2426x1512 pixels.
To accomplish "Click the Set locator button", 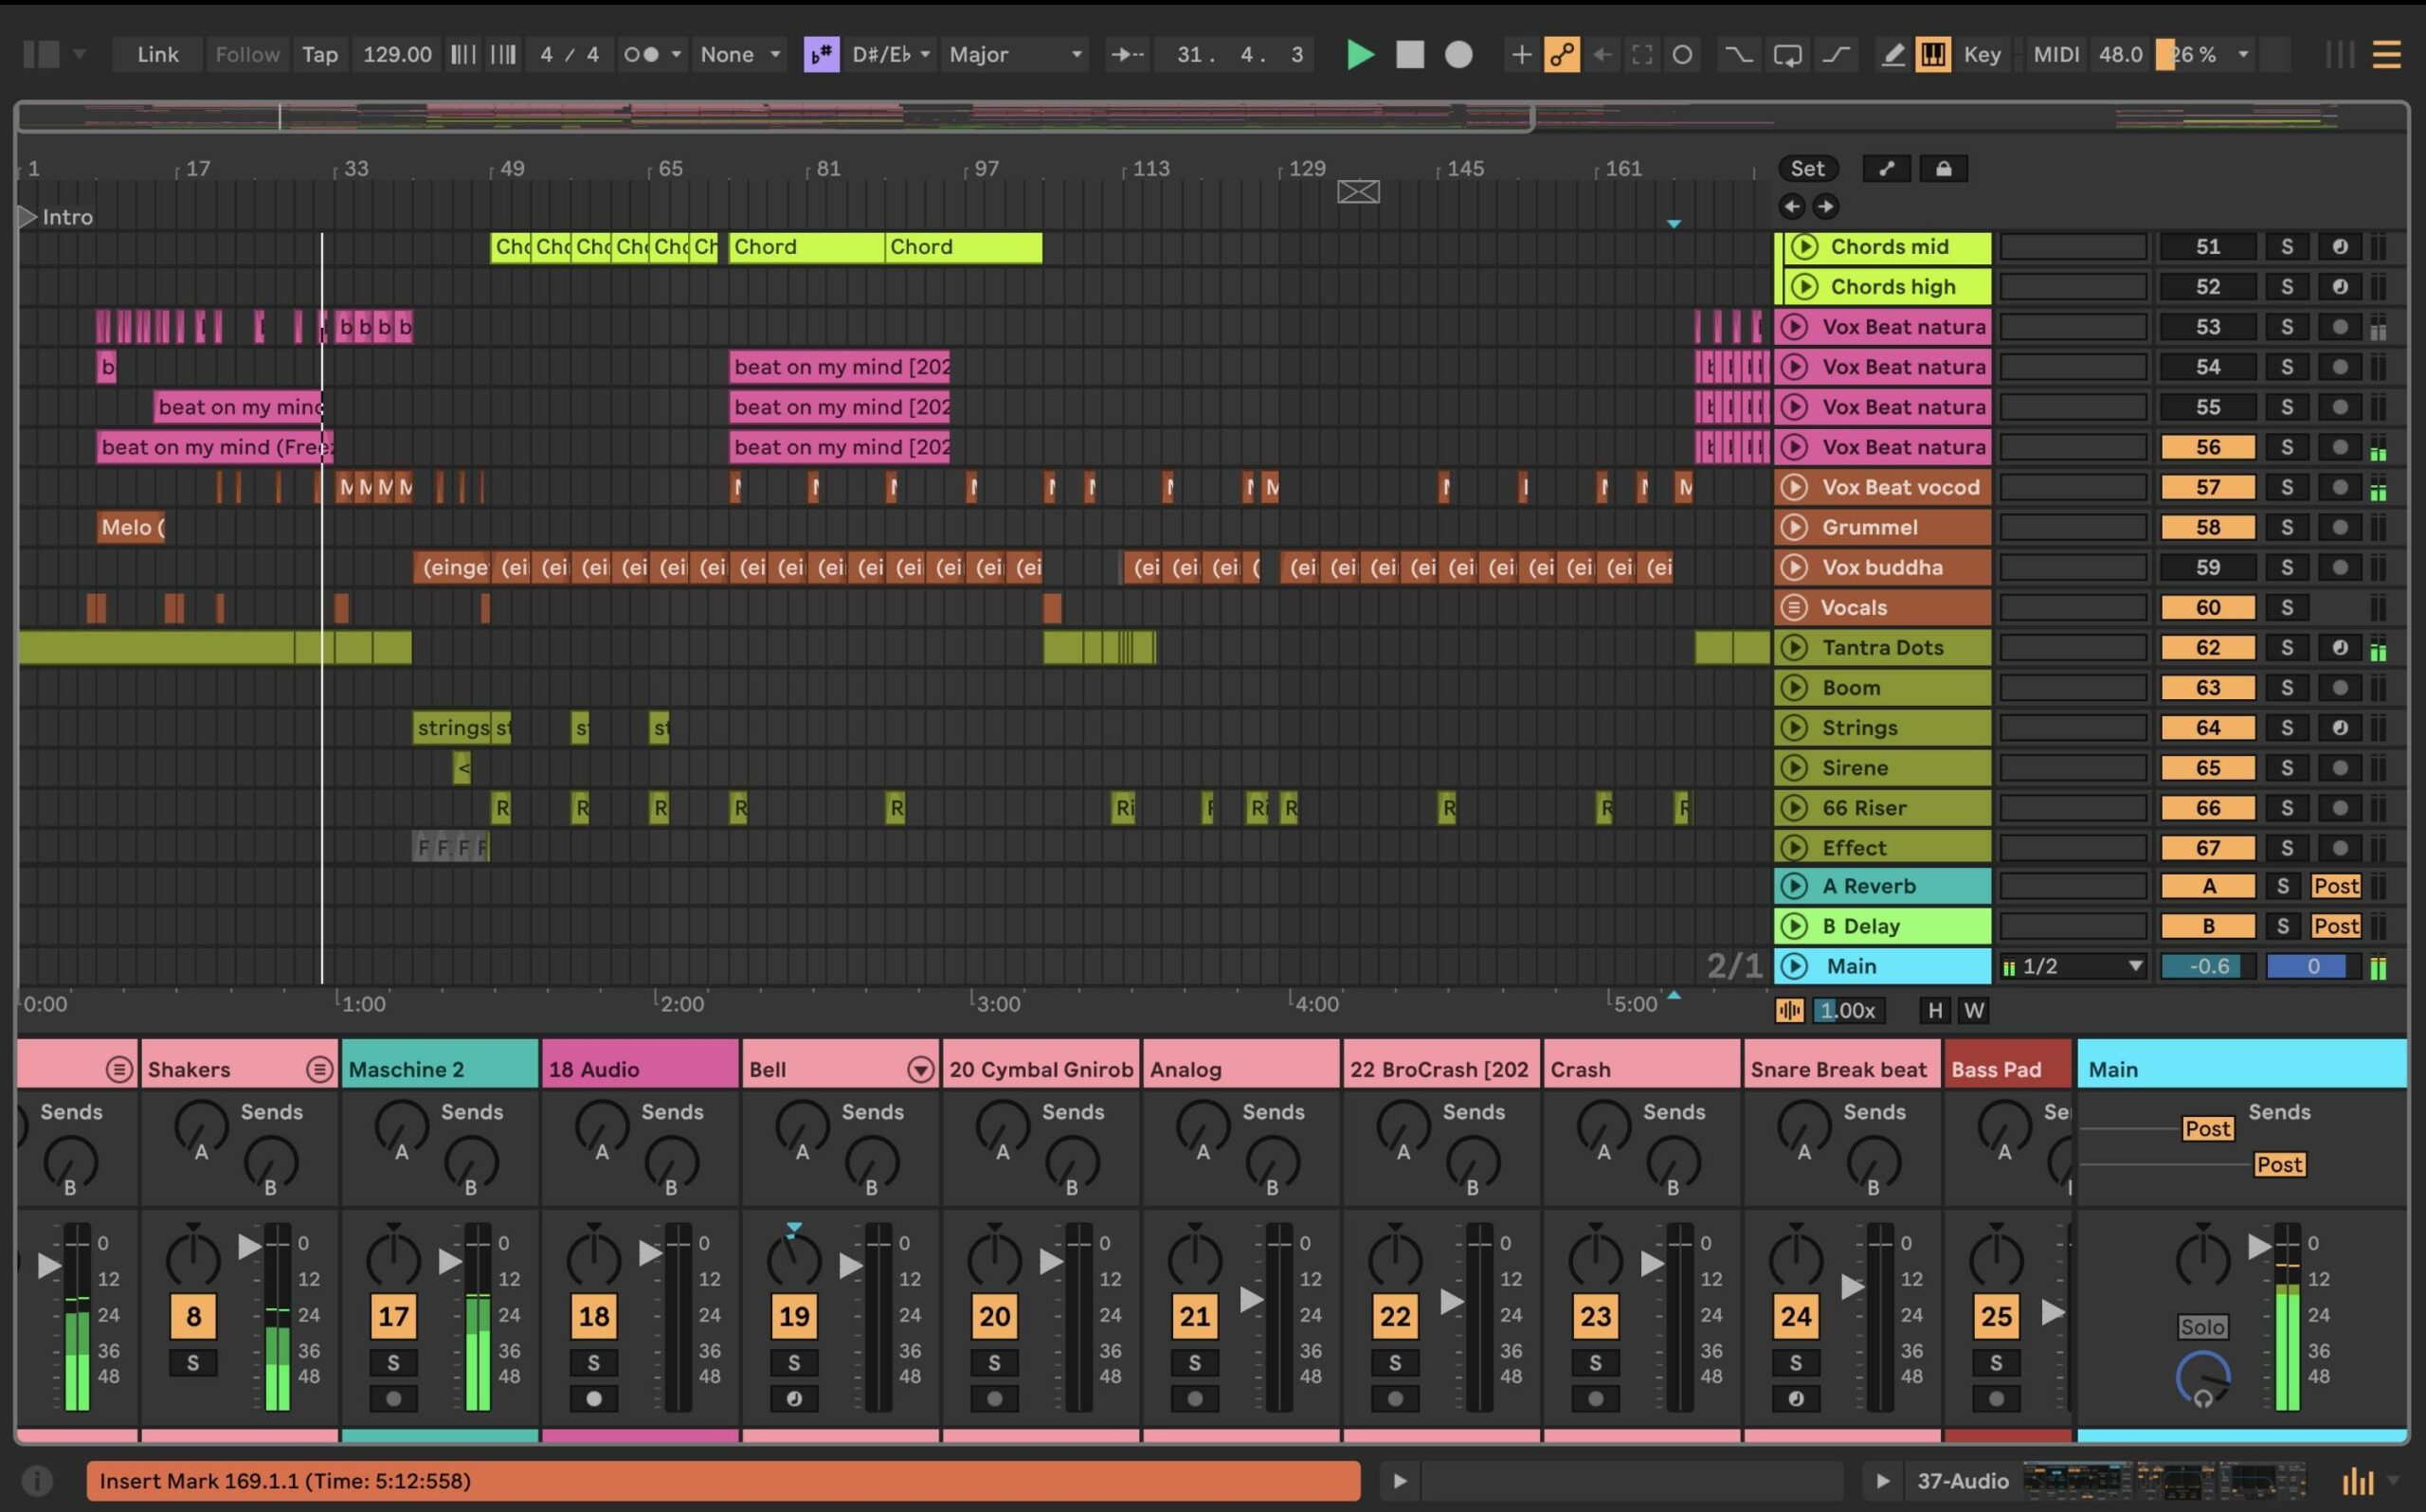I will tap(1808, 168).
